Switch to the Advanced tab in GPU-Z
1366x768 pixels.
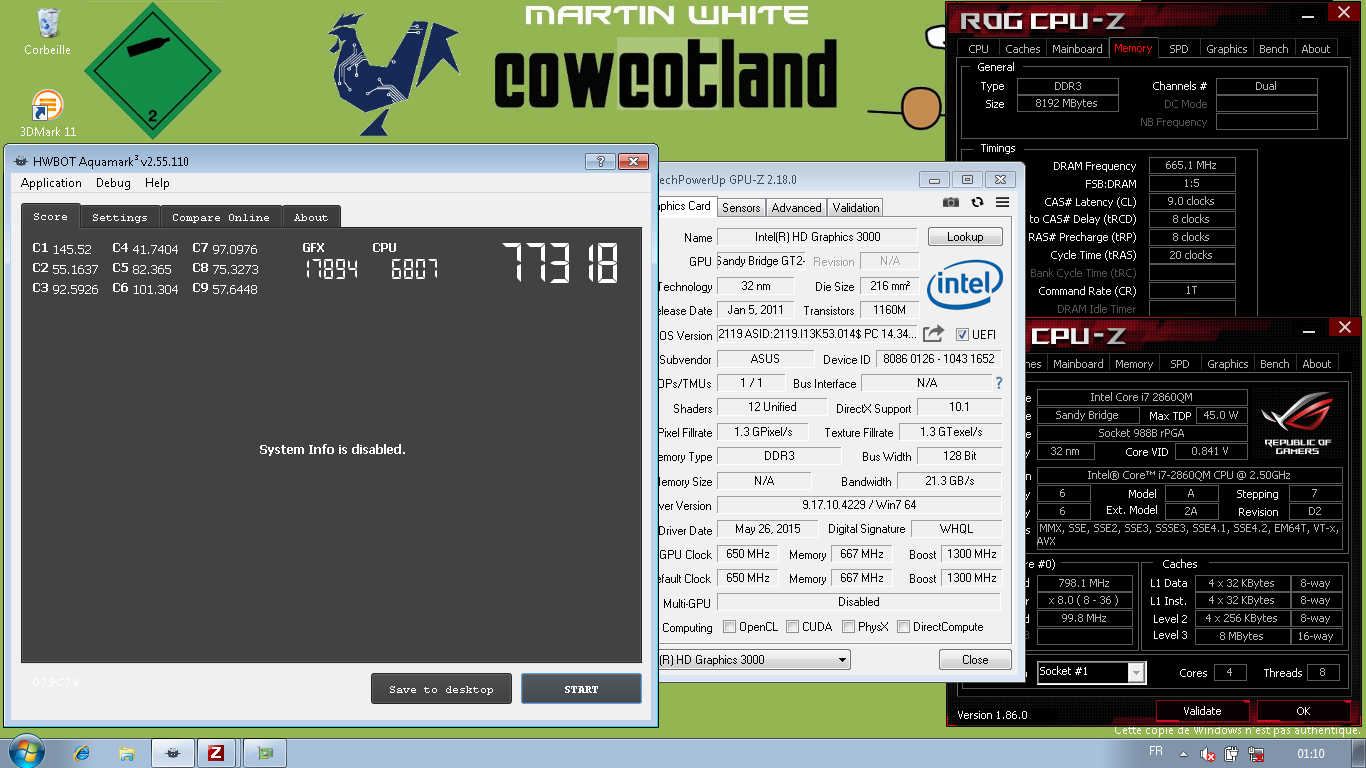(x=797, y=208)
